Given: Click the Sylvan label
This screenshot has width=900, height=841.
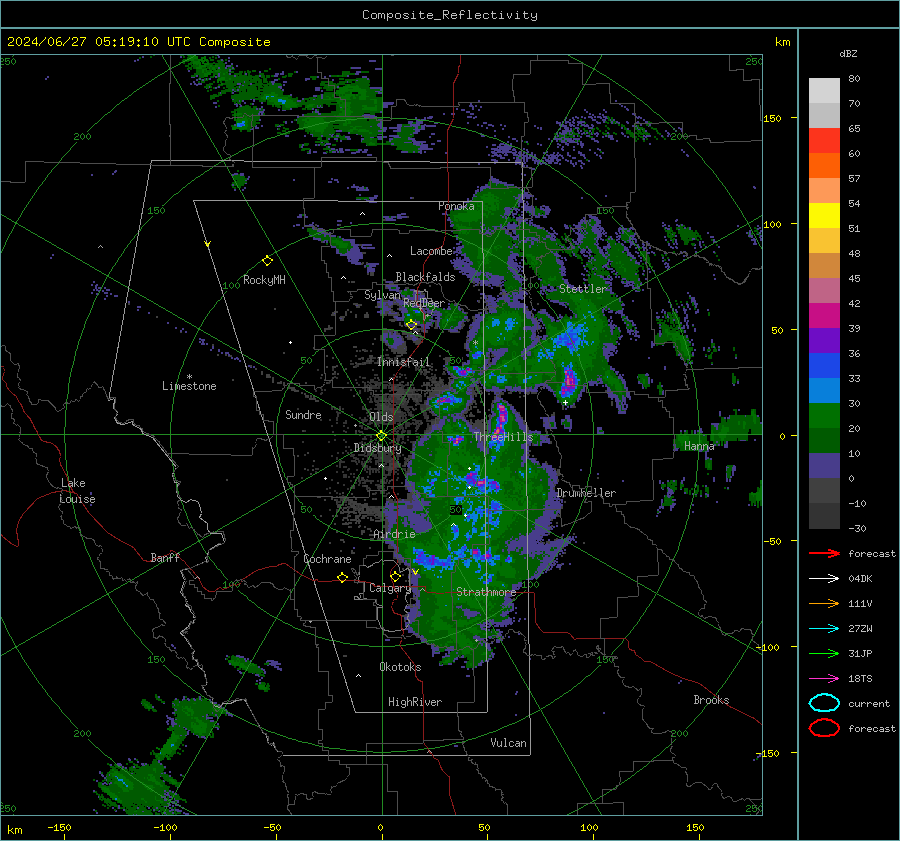Looking at the screenshot, I should 382,294.
